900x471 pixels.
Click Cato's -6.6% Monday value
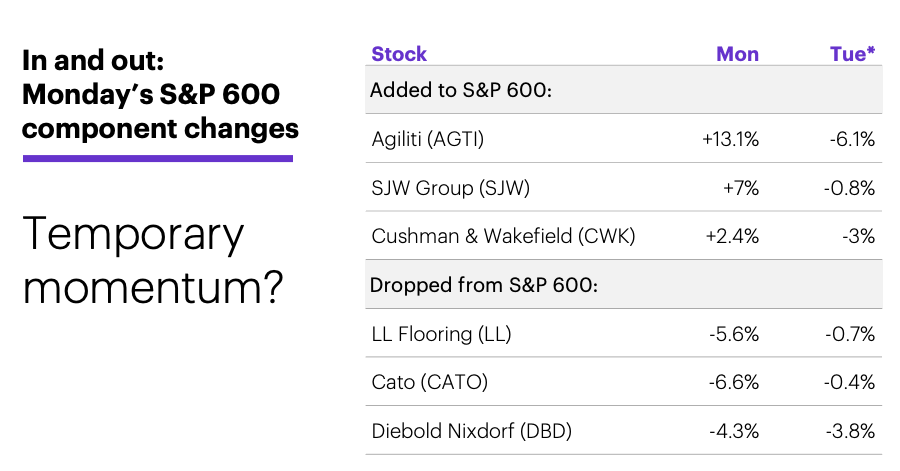pos(734,382)
